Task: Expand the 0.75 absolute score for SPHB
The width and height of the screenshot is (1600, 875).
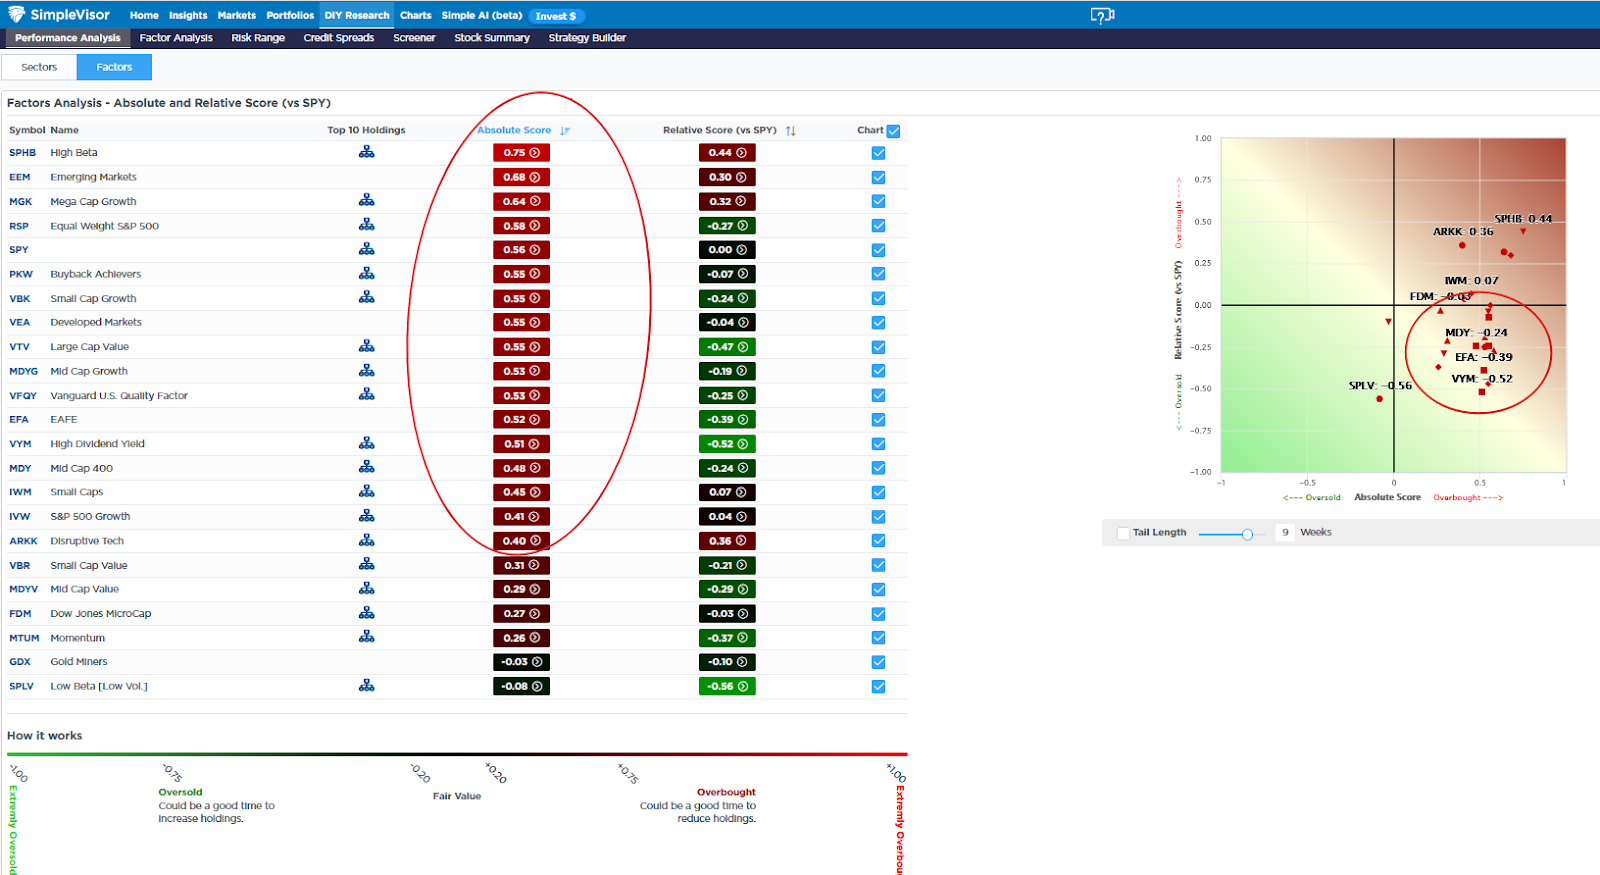Action: [521, 153]
